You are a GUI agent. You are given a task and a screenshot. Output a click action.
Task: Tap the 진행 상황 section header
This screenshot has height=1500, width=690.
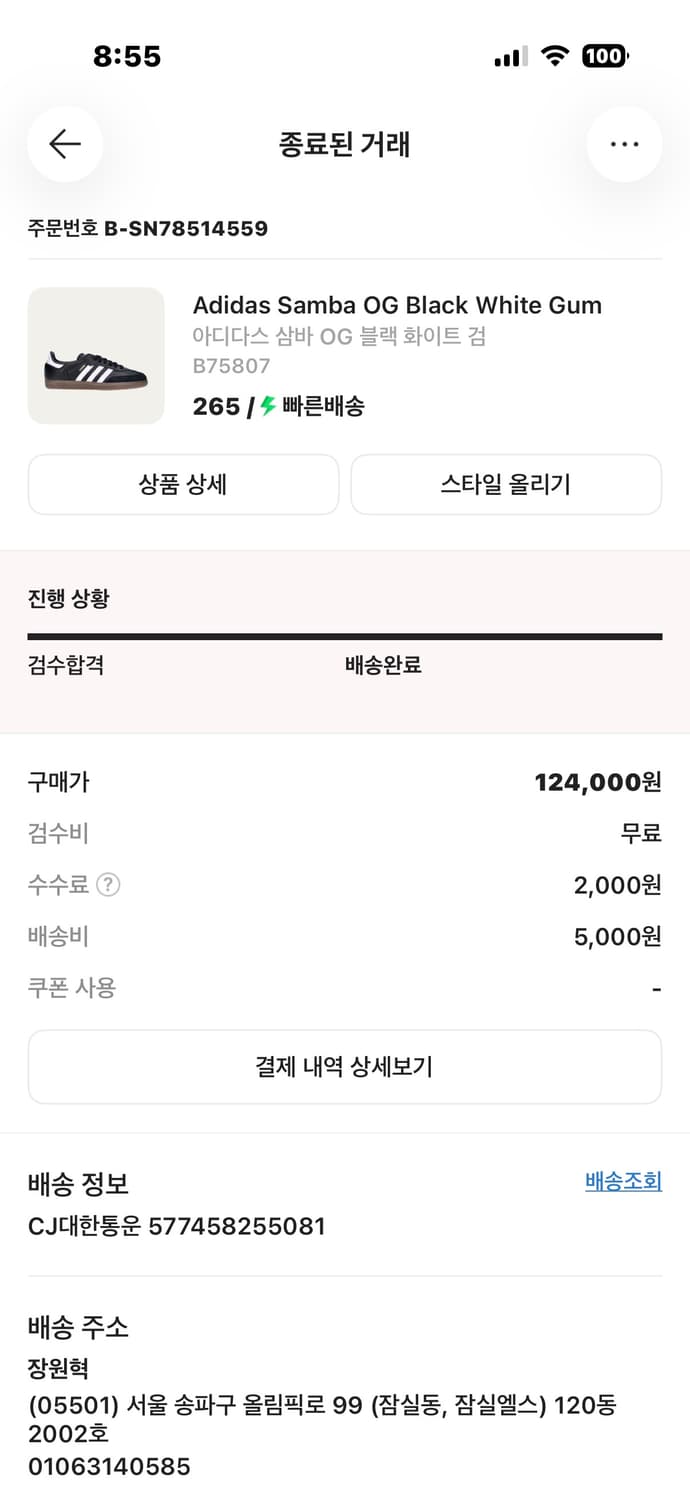(66, 598)
